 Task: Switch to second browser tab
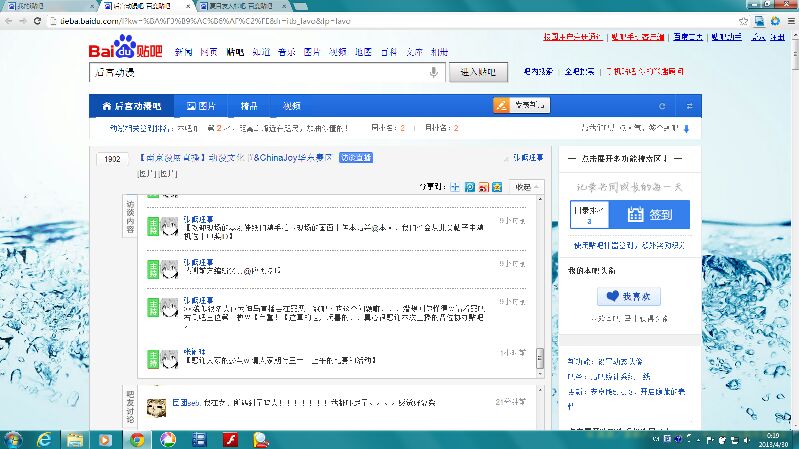click(146, 6)
